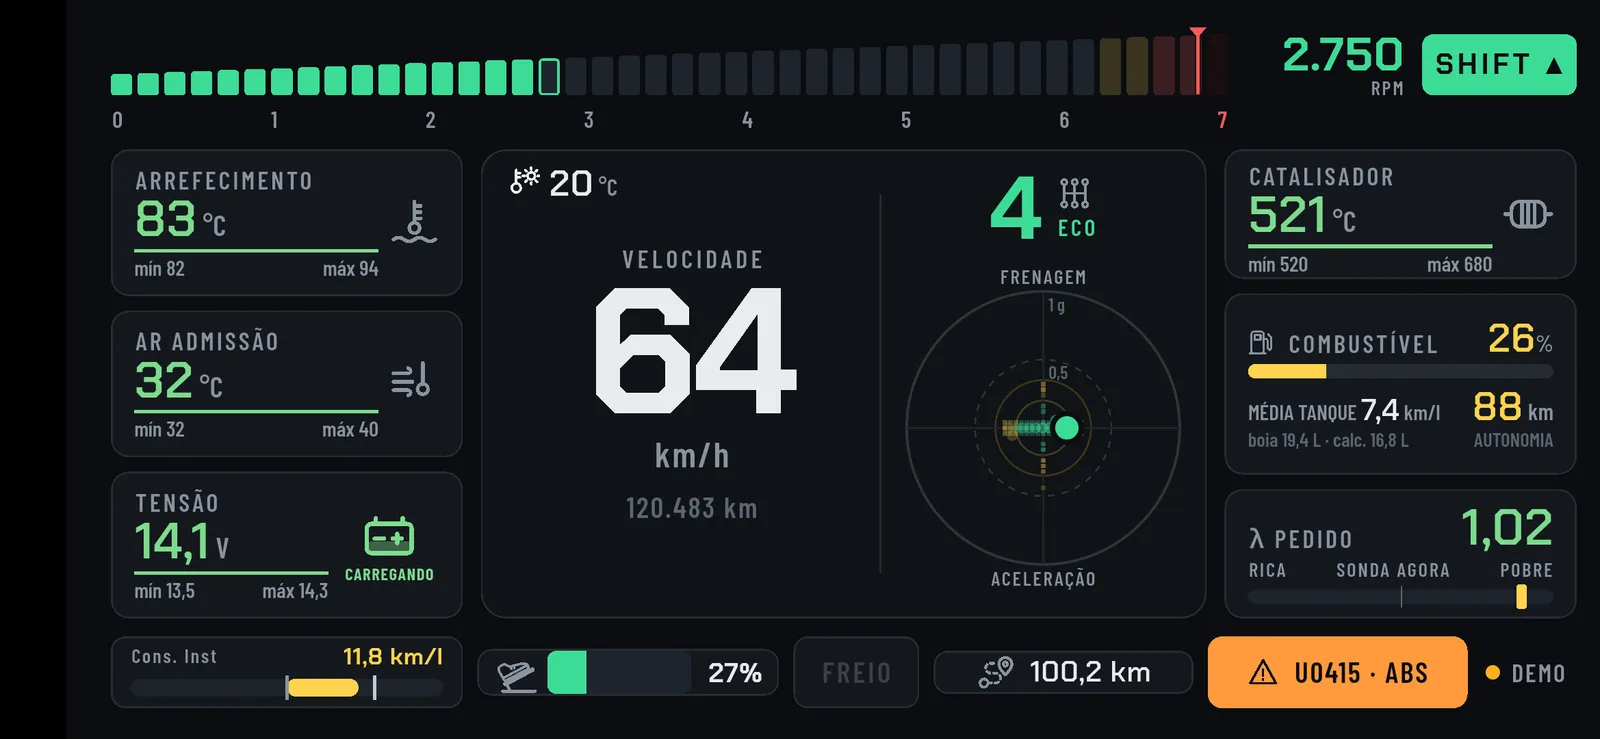Tap the máx 680 catalyst limit

coord(1459,265)
